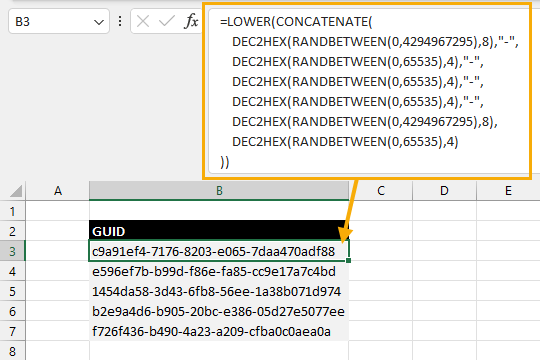Click inside the formula bar text

[x=369, y=91]
